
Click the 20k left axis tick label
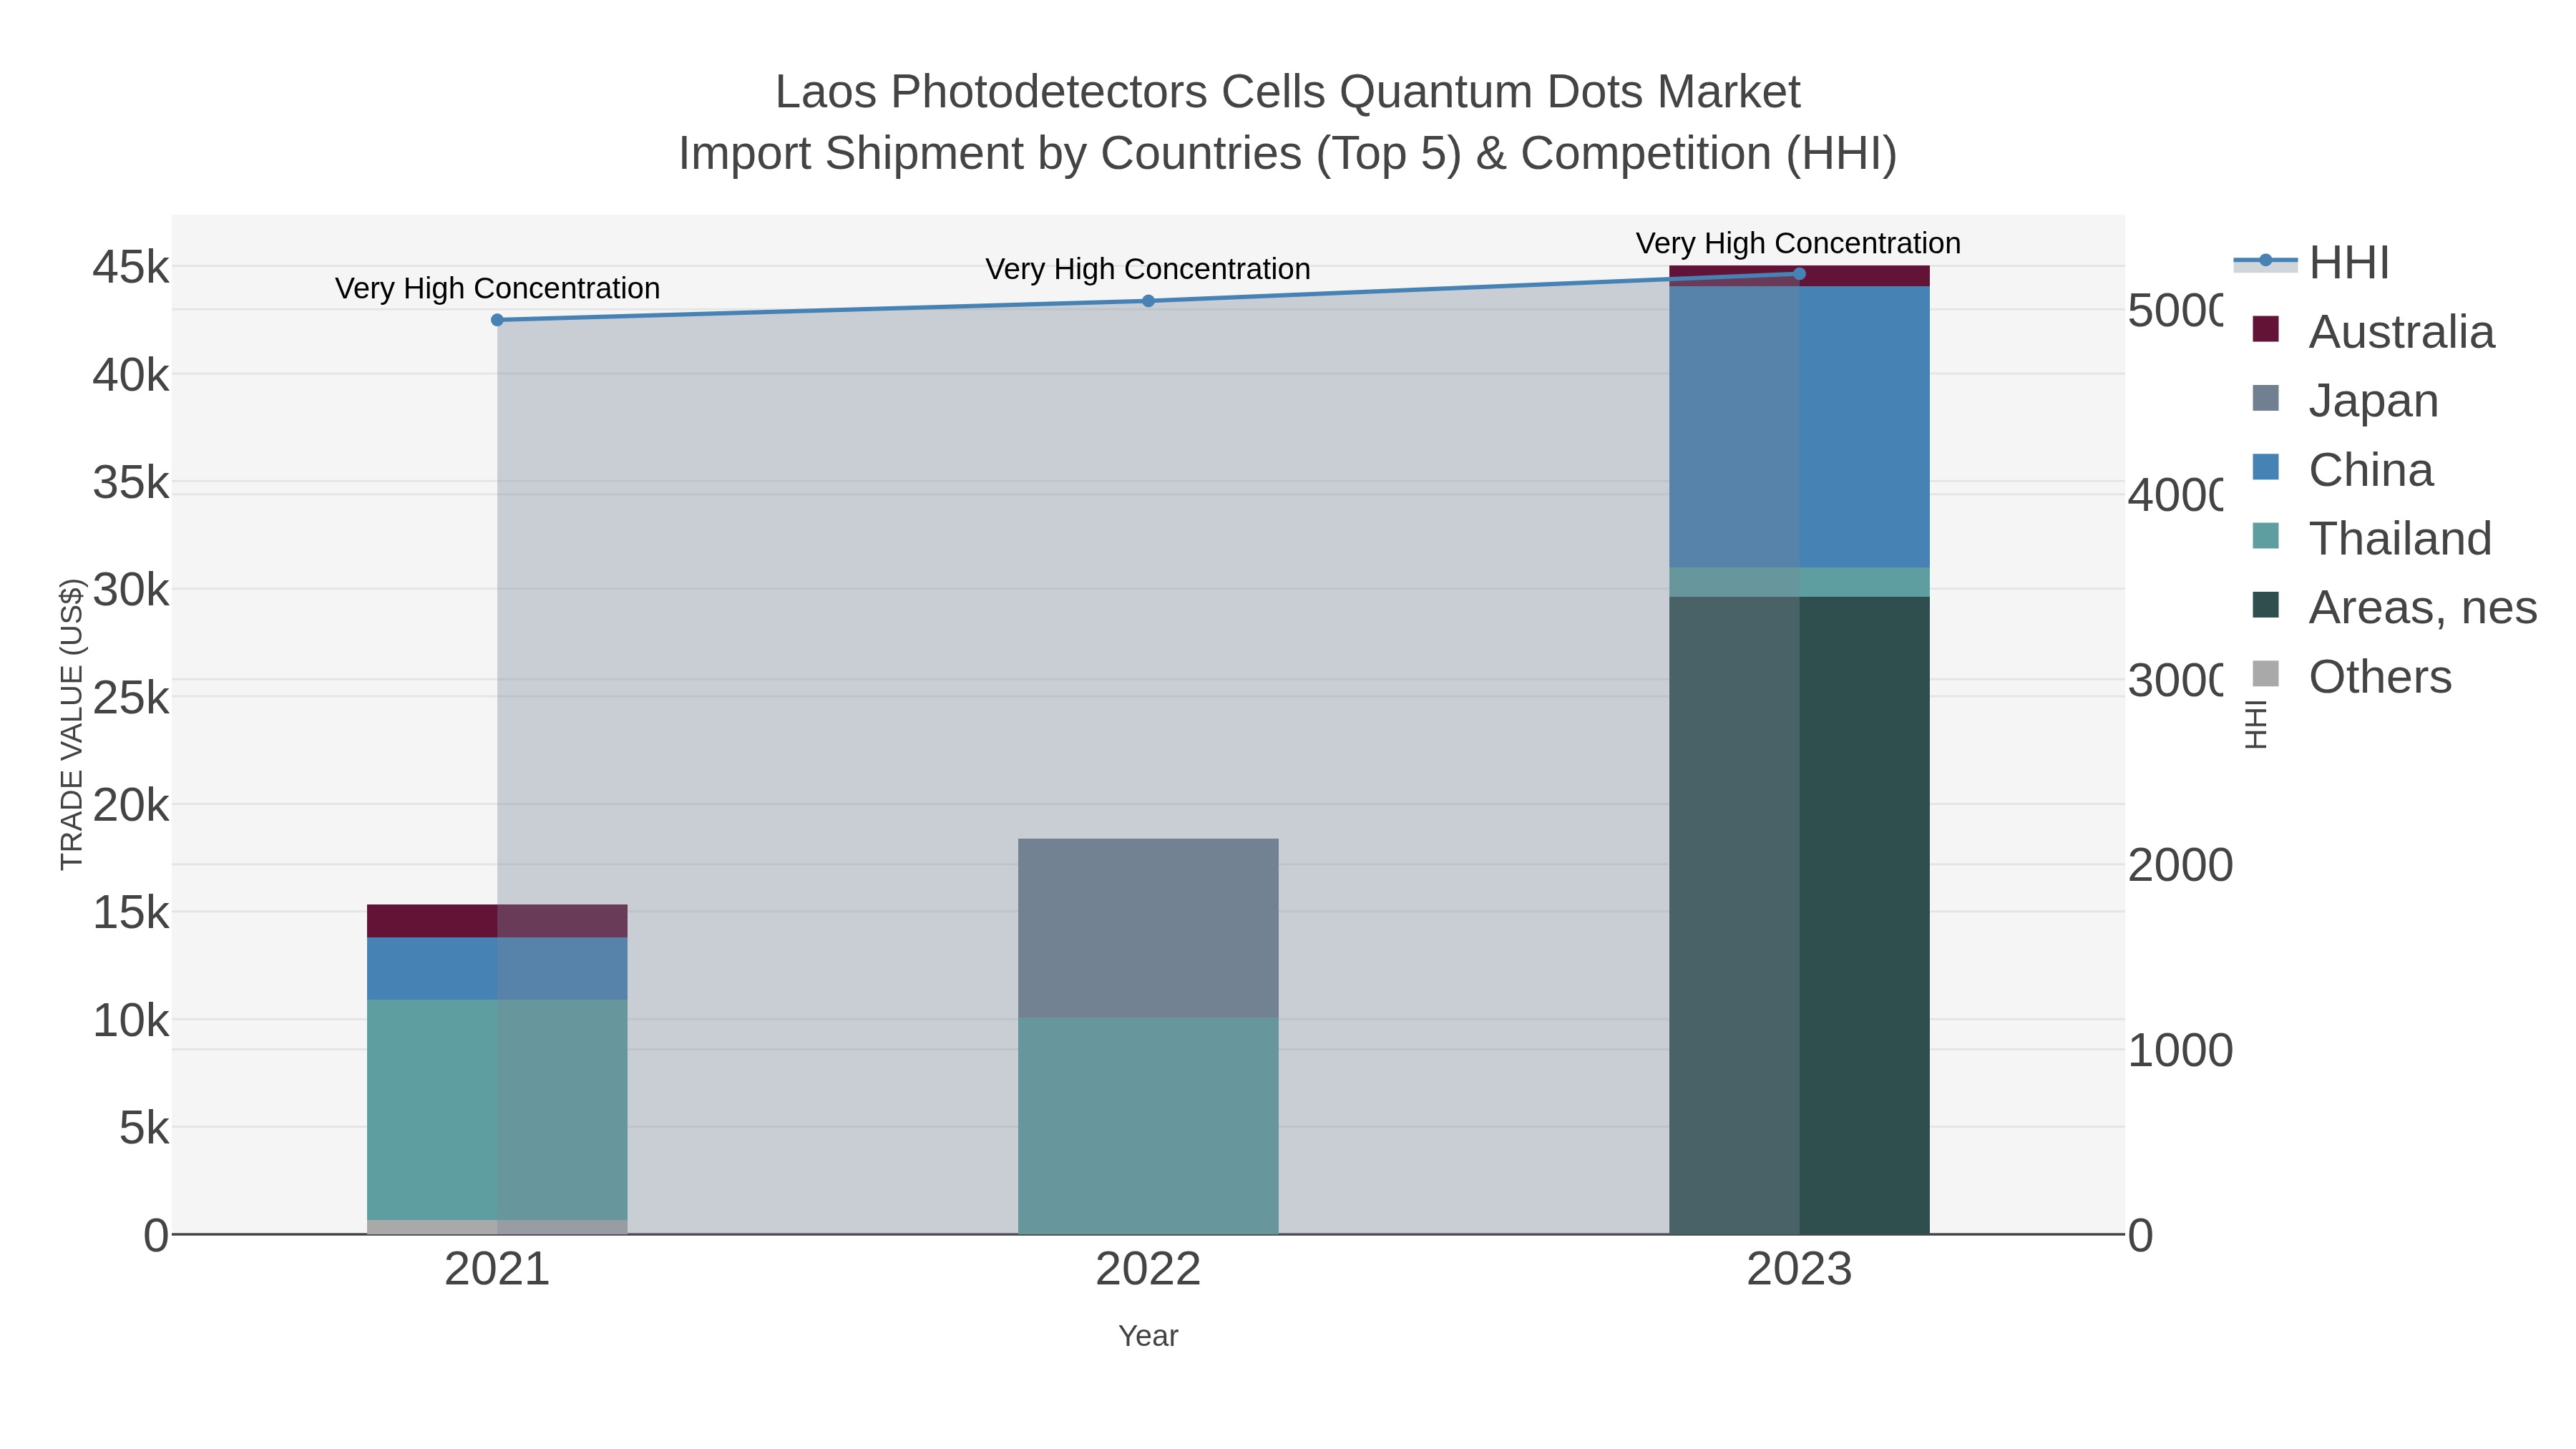click(x=131, y=806)
